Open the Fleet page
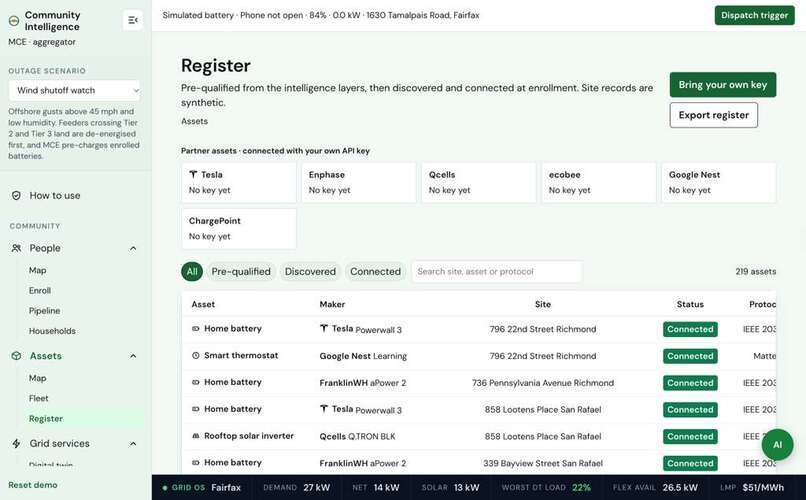Image resolution: width=806 pixels, height=500 pixels. (x=39, y=398)
